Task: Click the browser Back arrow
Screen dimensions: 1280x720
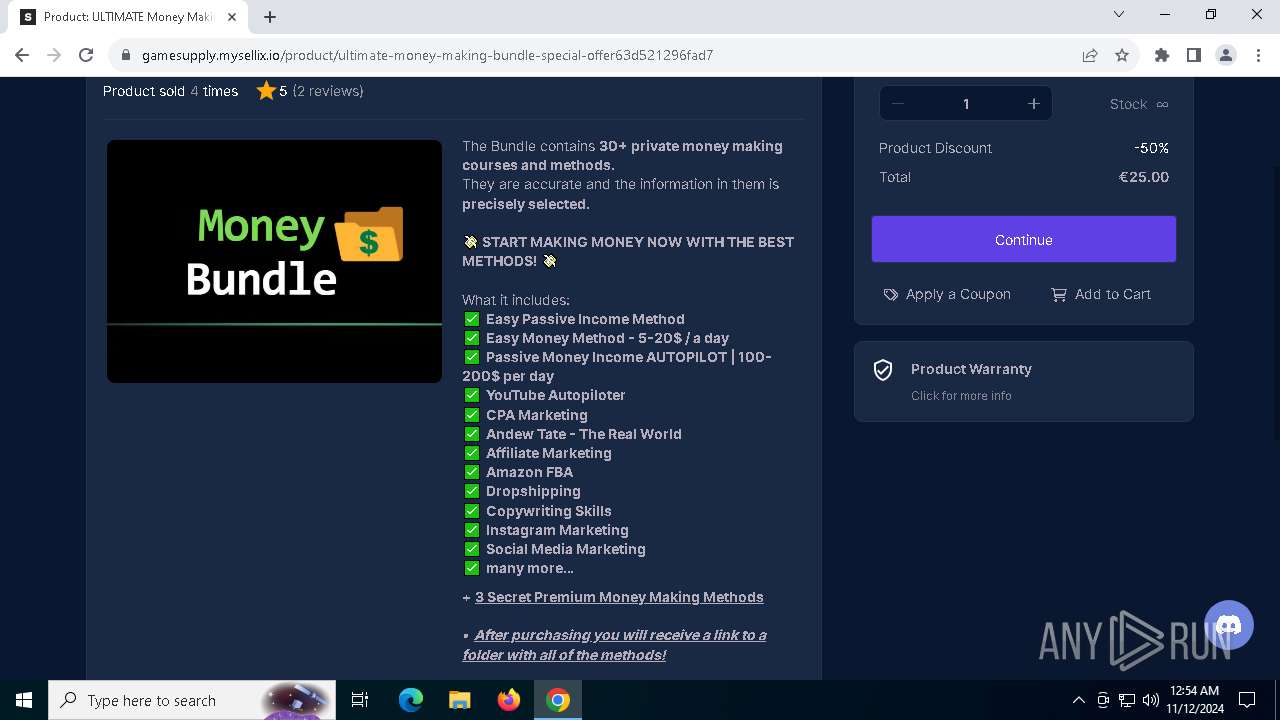Action: tap(22, 55)
